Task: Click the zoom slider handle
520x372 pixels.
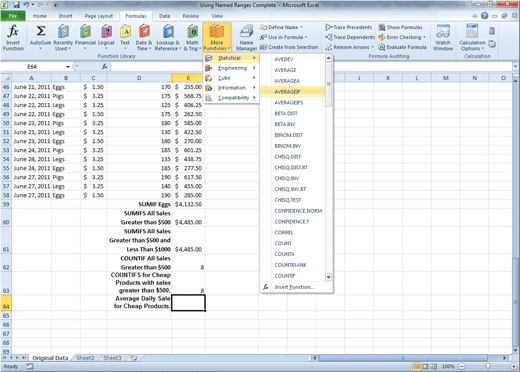Action: tap(488, 366)
